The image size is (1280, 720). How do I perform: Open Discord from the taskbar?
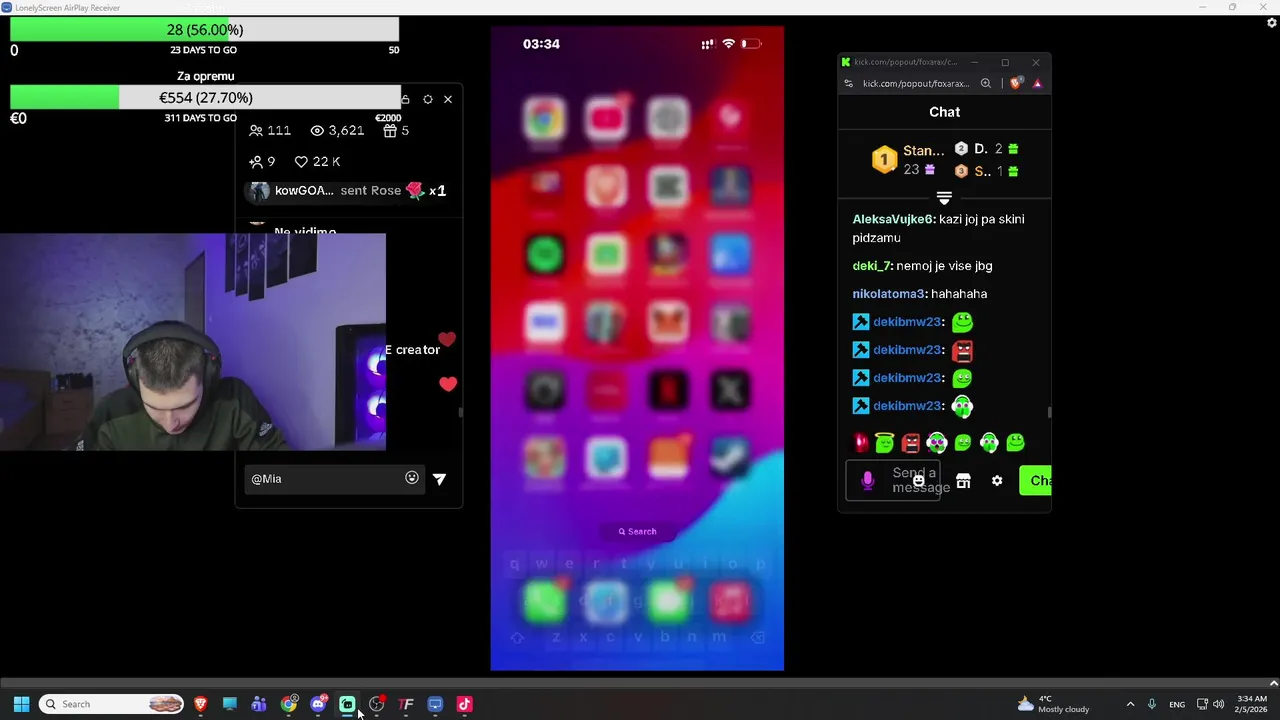(x=318, y=704)
